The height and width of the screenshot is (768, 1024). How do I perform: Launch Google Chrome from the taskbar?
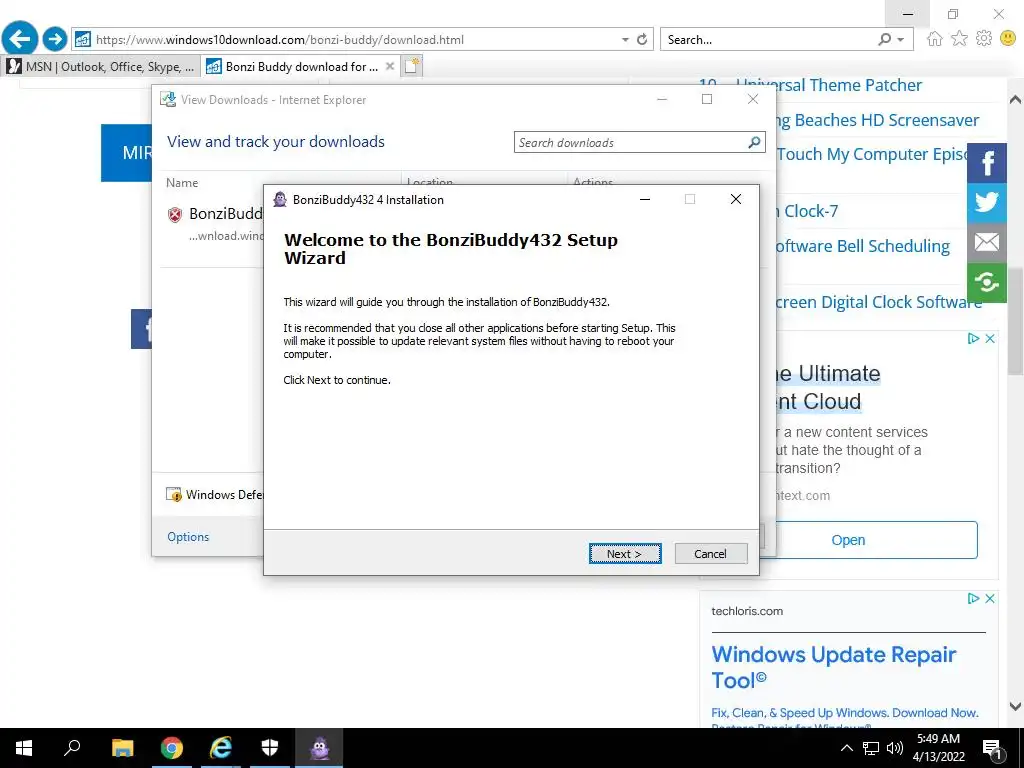pos(172,748)
